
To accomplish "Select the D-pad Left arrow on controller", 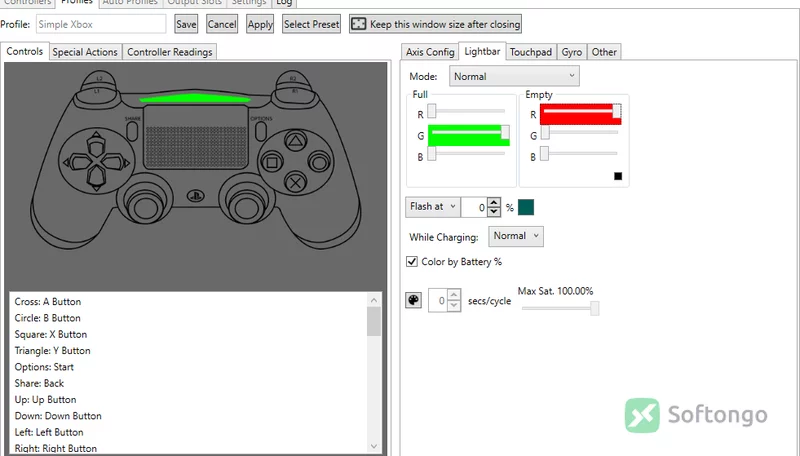I will (78, 163).
